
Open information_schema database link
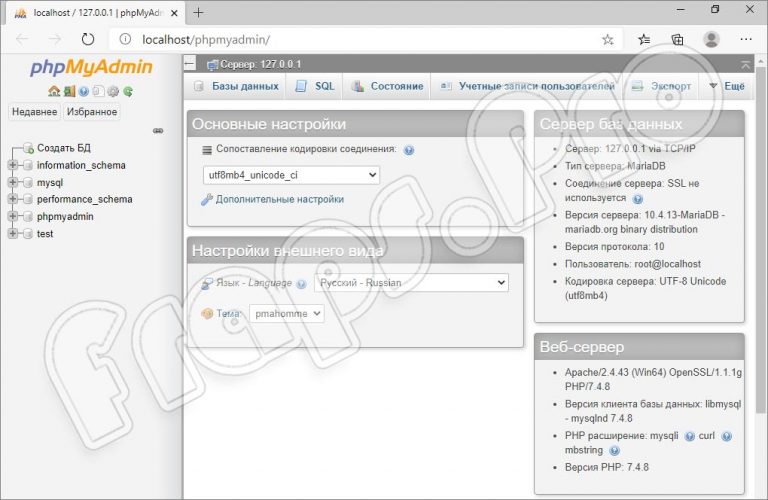click(81, 166)
